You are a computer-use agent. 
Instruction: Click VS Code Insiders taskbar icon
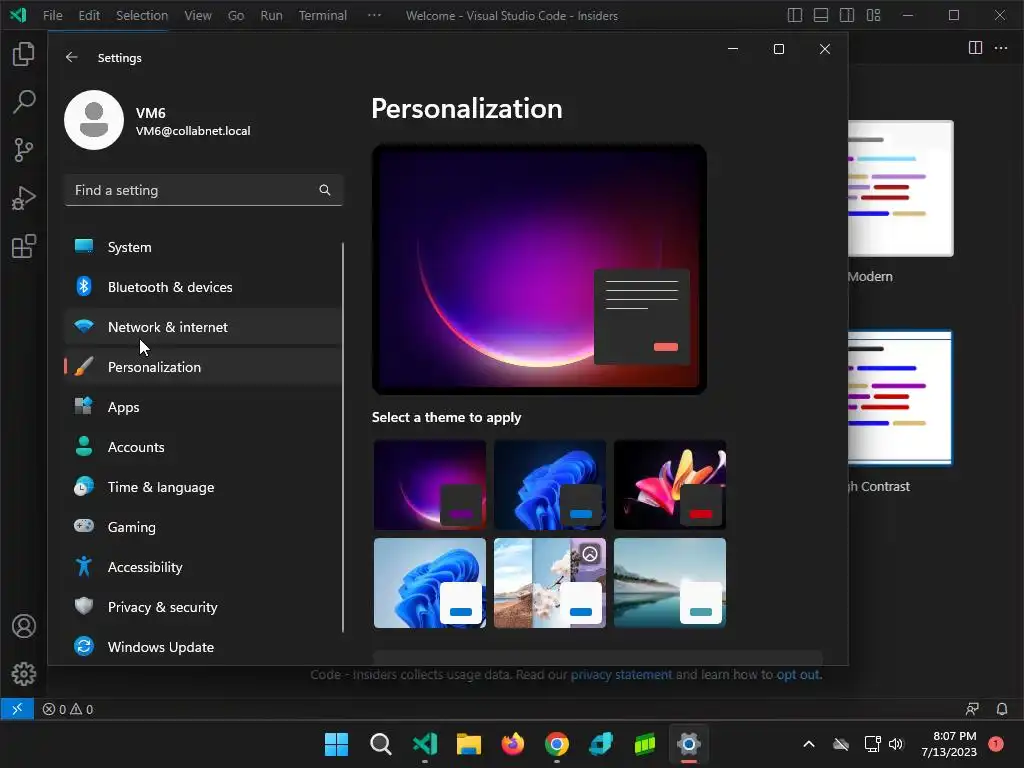(x=425, y=744)
